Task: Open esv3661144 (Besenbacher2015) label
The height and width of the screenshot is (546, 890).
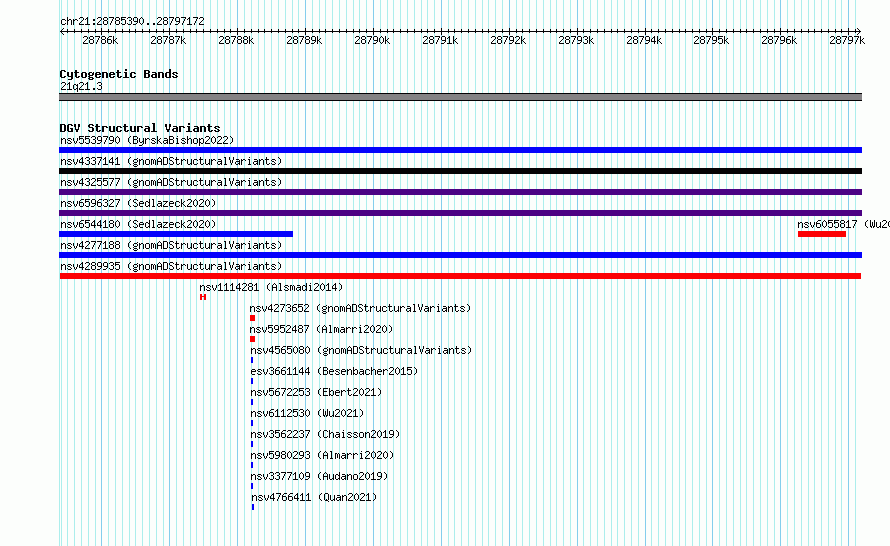Action: click(334, 371)
